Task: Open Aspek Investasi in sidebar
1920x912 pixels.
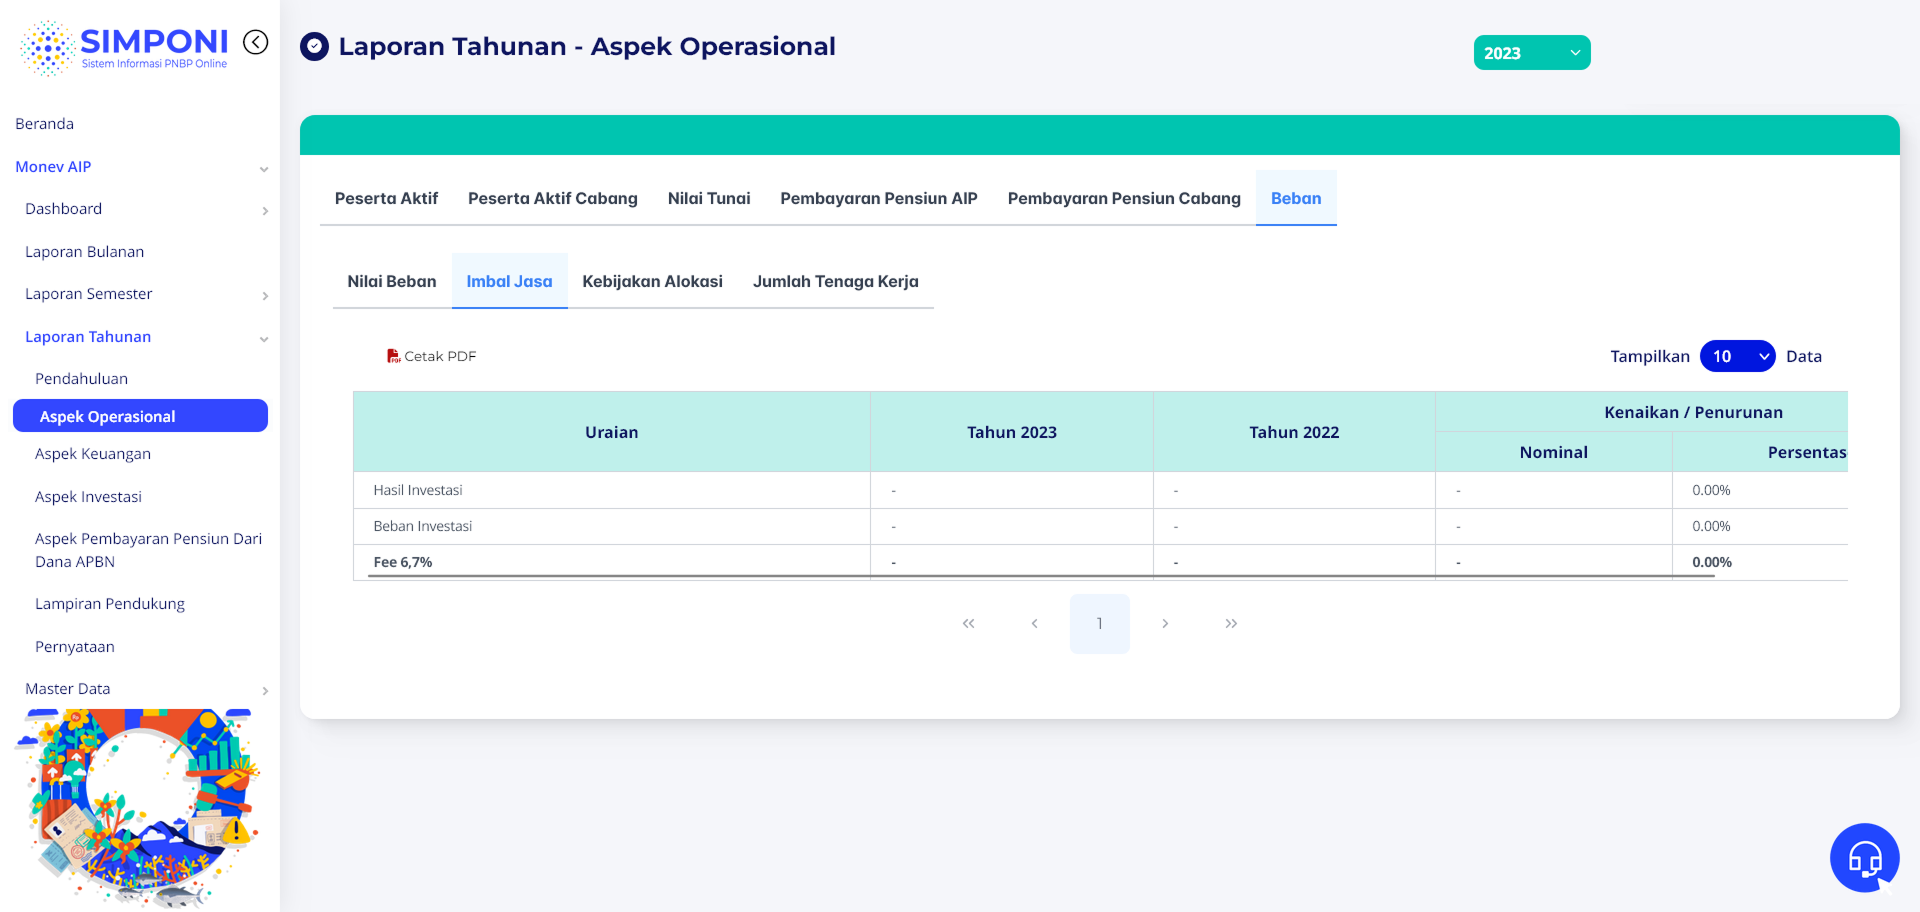Action: coord(88,497)
